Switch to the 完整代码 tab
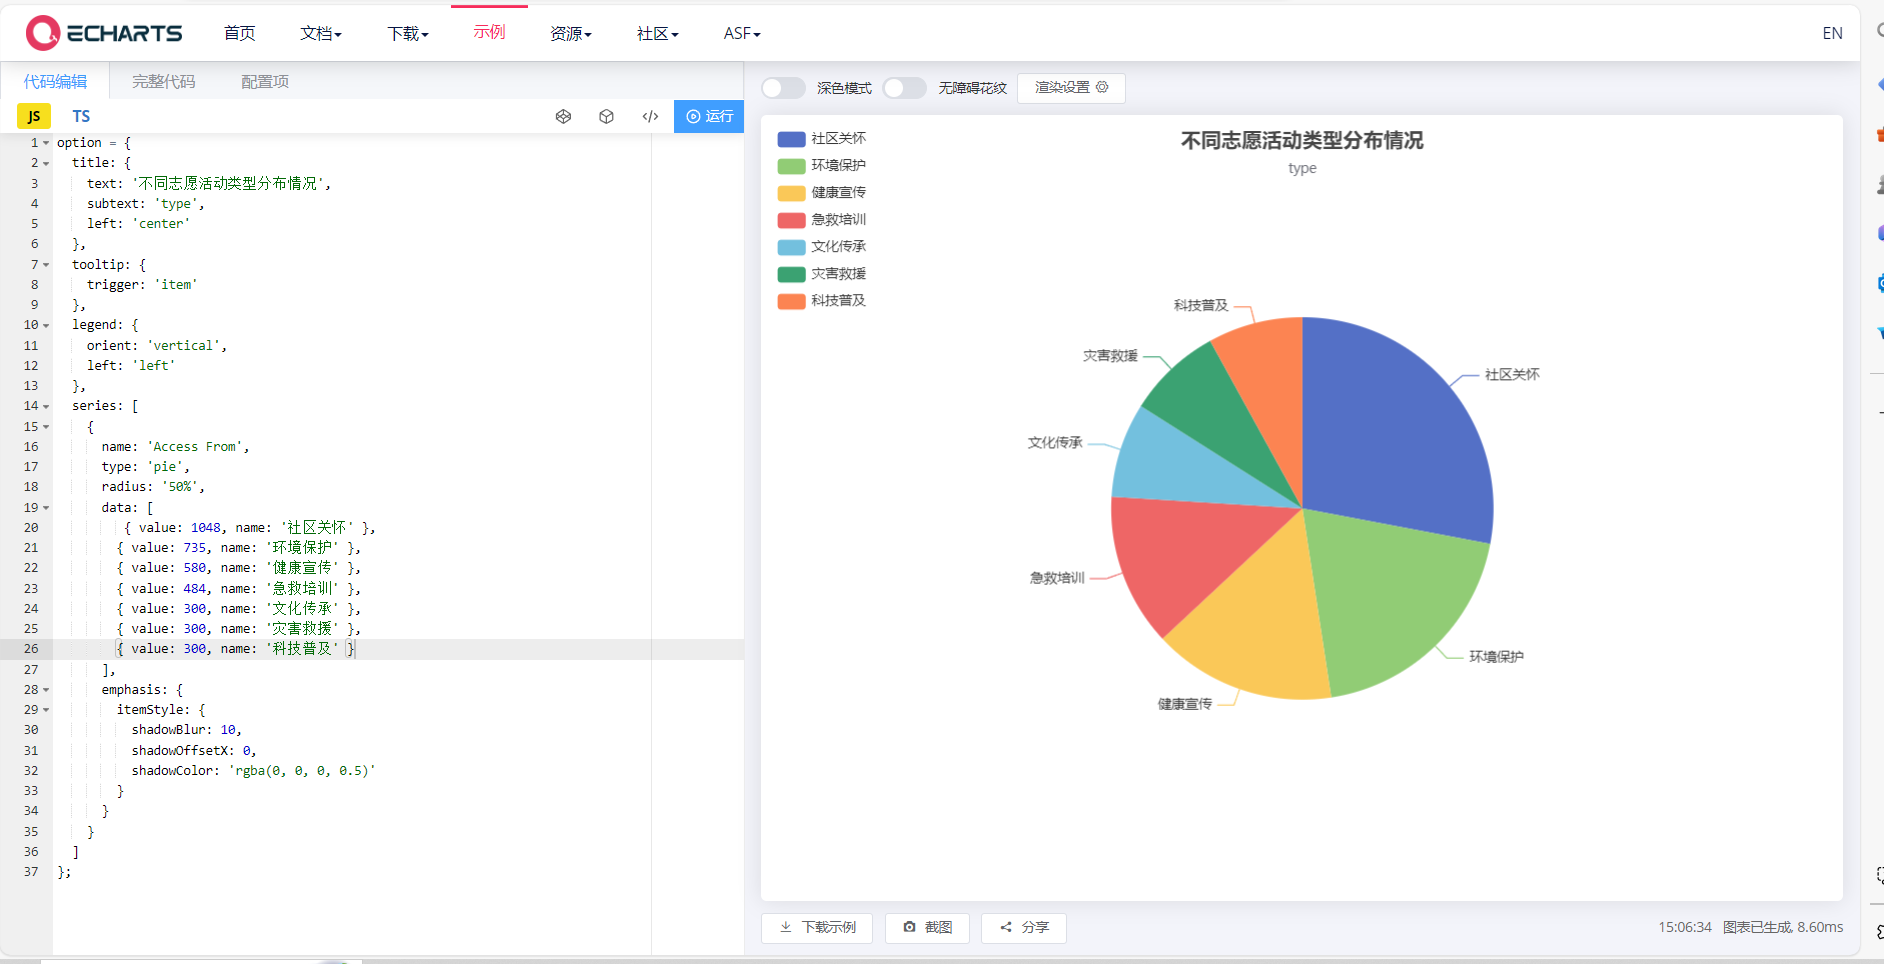This screenshot has width=1884, height=964. click(x=163, y=81)
